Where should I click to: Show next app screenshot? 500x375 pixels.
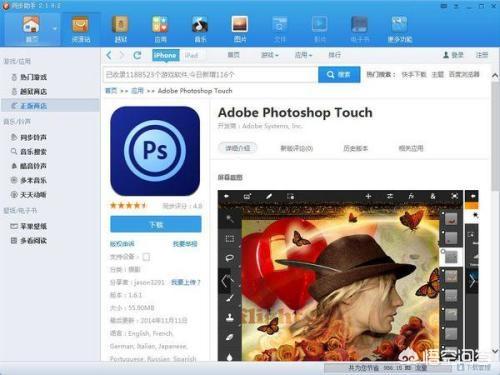[472, 281]
